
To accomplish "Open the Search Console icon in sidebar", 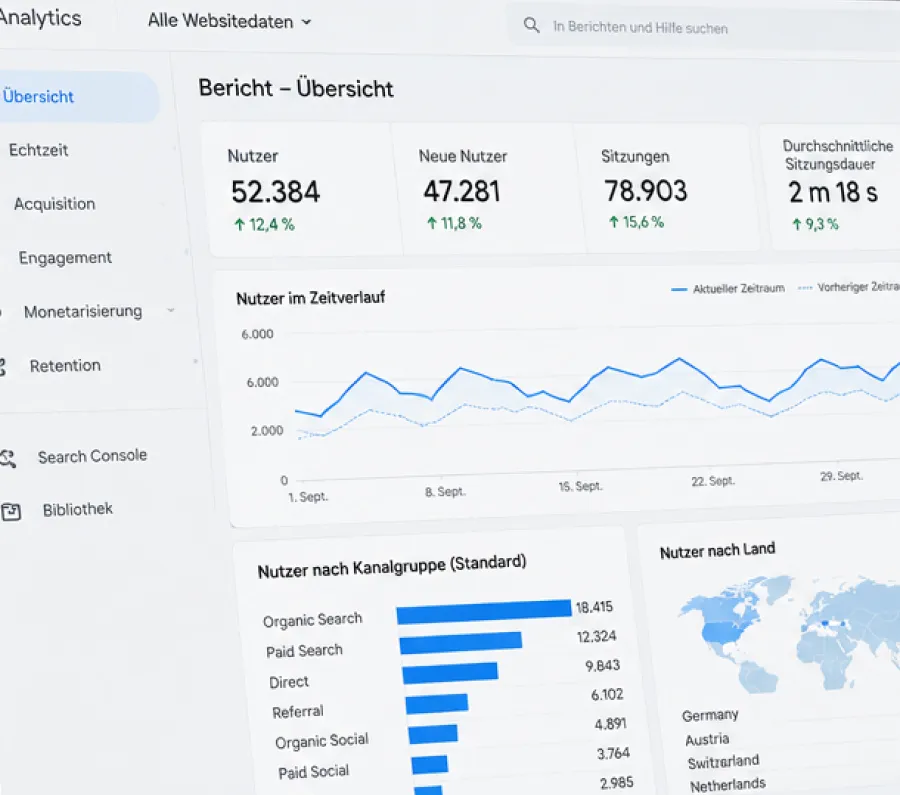I will (x=7, y=459).
